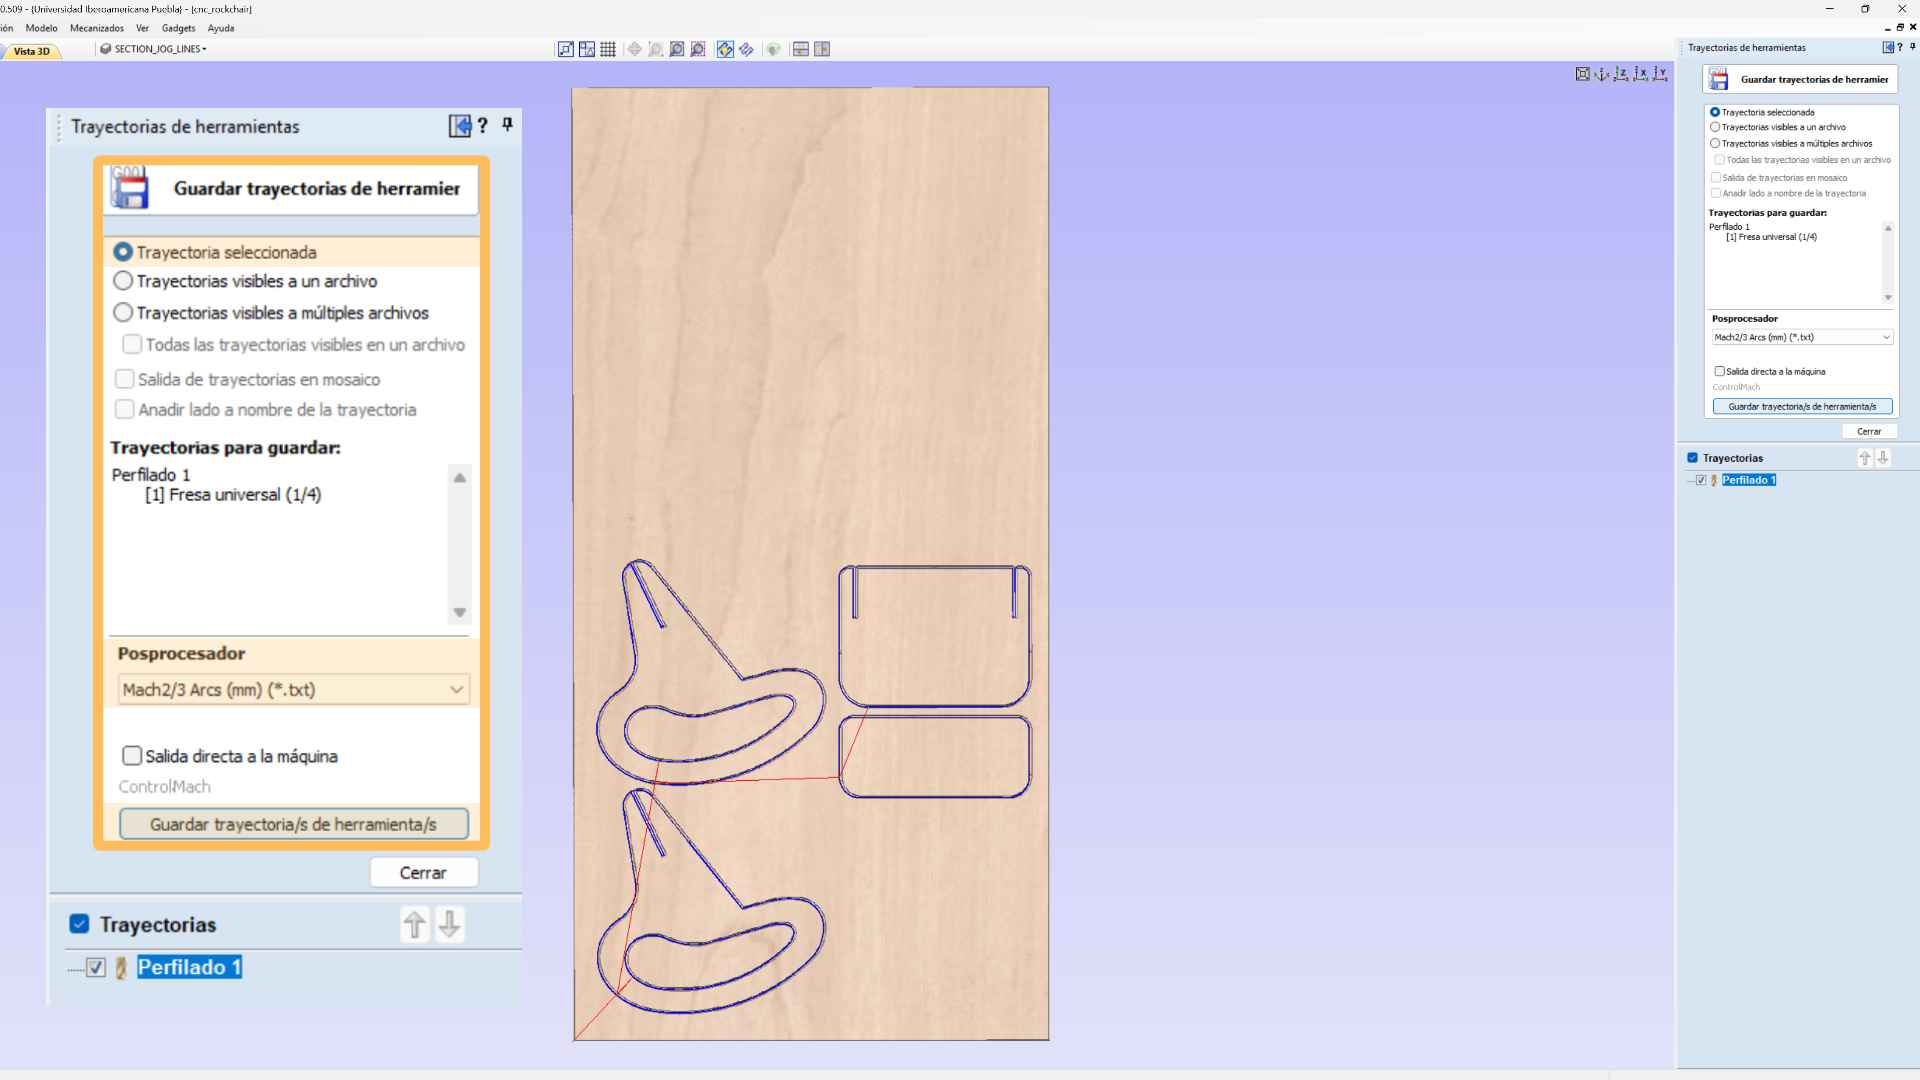View model along the X axis

(x=1641, y=74)
